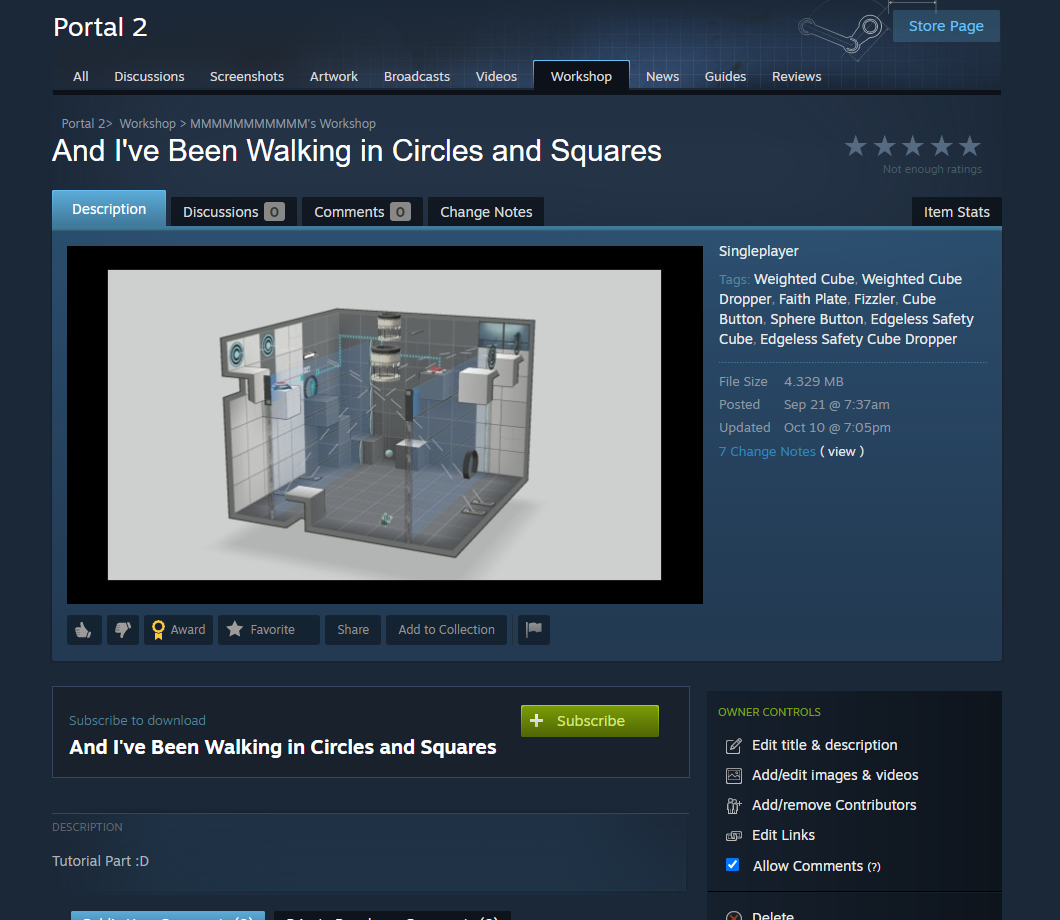Open Edit title & description pencil icon
The width and height of the screenshot is (1060, 920).
click(731, 745)
